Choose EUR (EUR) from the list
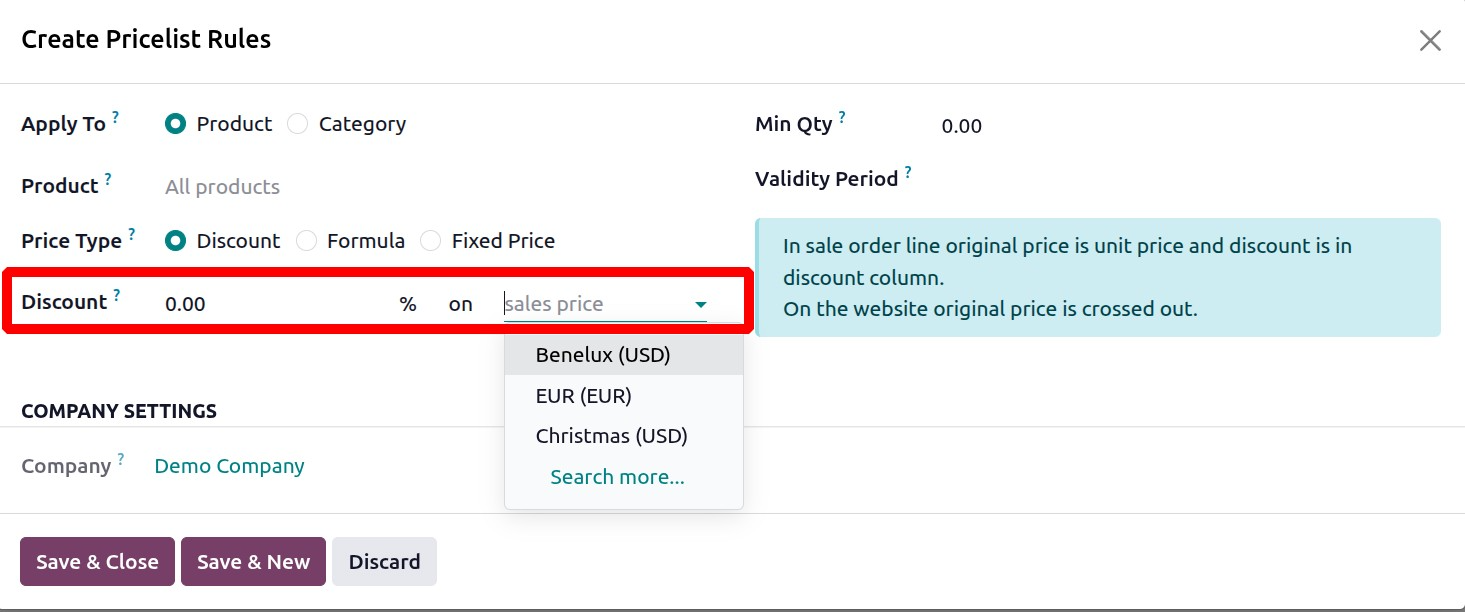The image size is (1465, 612). (x=584, y=396)
